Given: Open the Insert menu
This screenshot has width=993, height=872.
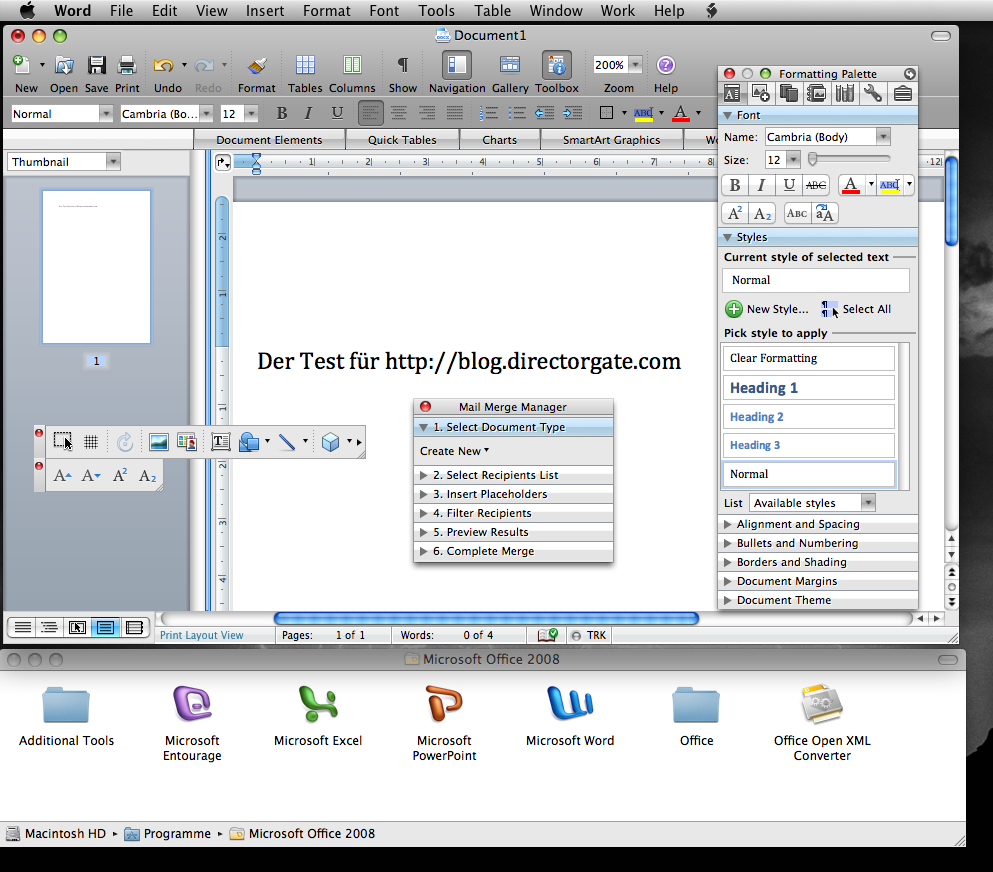Looking at the screenshot, I should (x=265, y=11).
